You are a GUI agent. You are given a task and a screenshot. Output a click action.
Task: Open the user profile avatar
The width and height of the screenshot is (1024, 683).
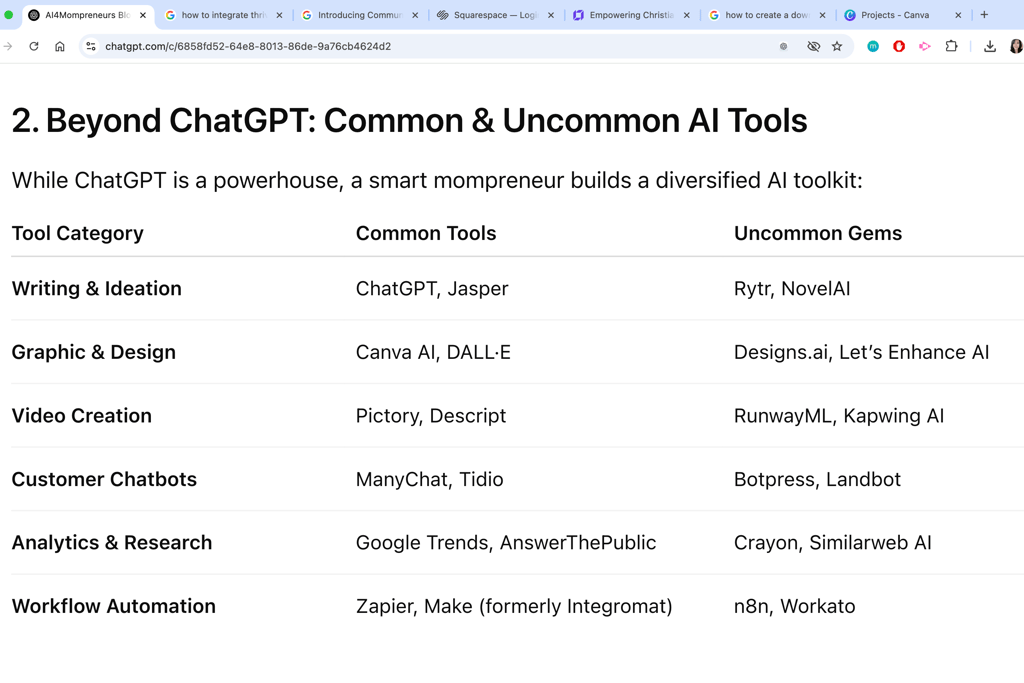click(1016, 46)
